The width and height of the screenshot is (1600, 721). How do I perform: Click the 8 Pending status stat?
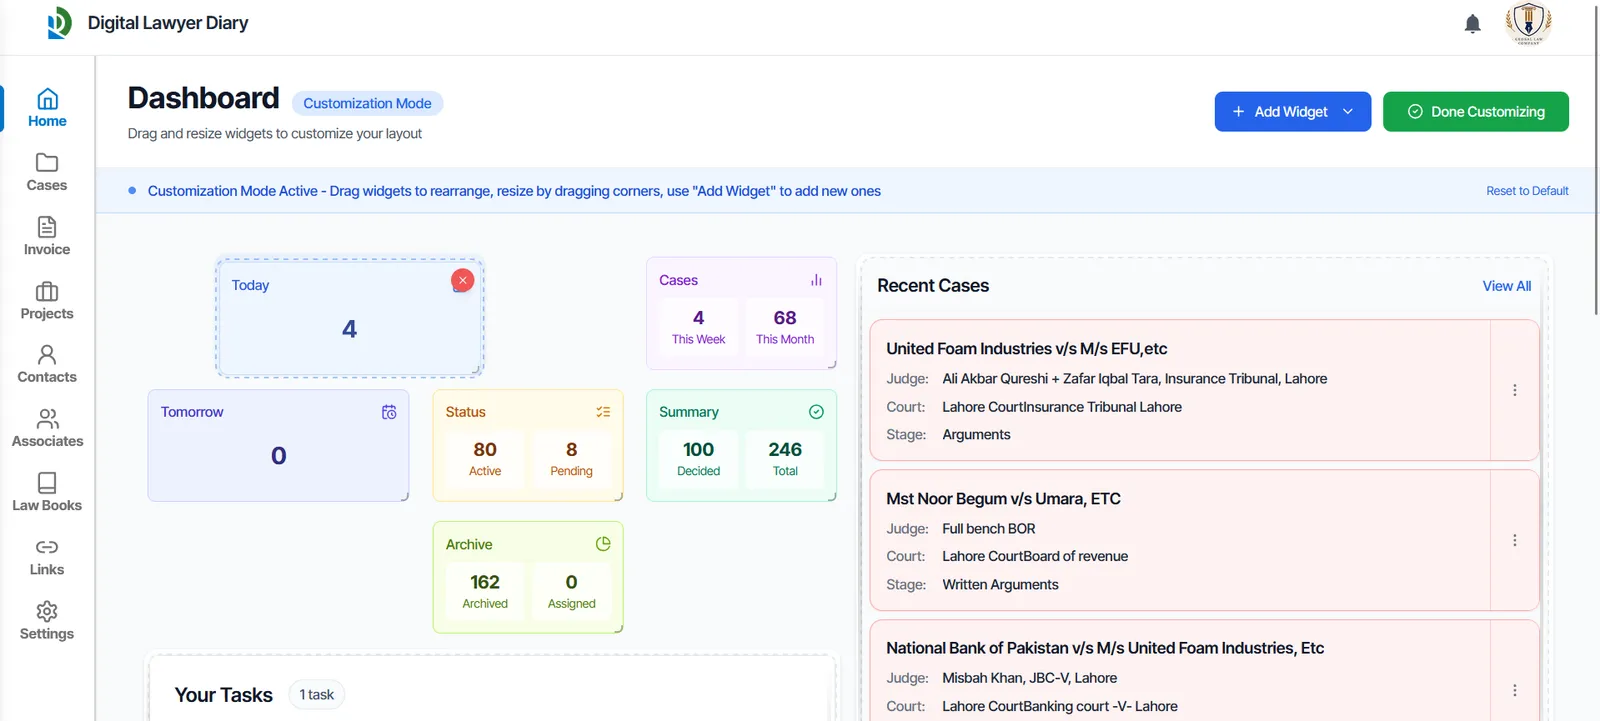(571, 459)
